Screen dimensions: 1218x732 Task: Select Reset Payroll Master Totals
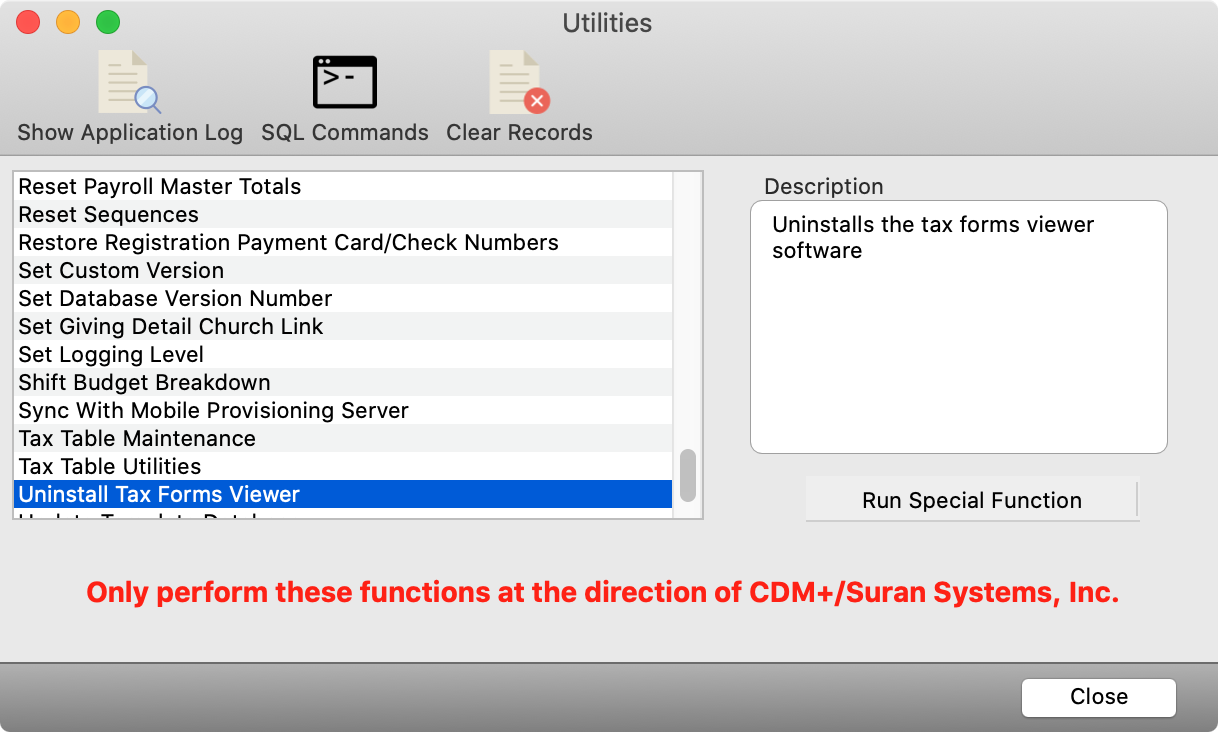[160, 187]
